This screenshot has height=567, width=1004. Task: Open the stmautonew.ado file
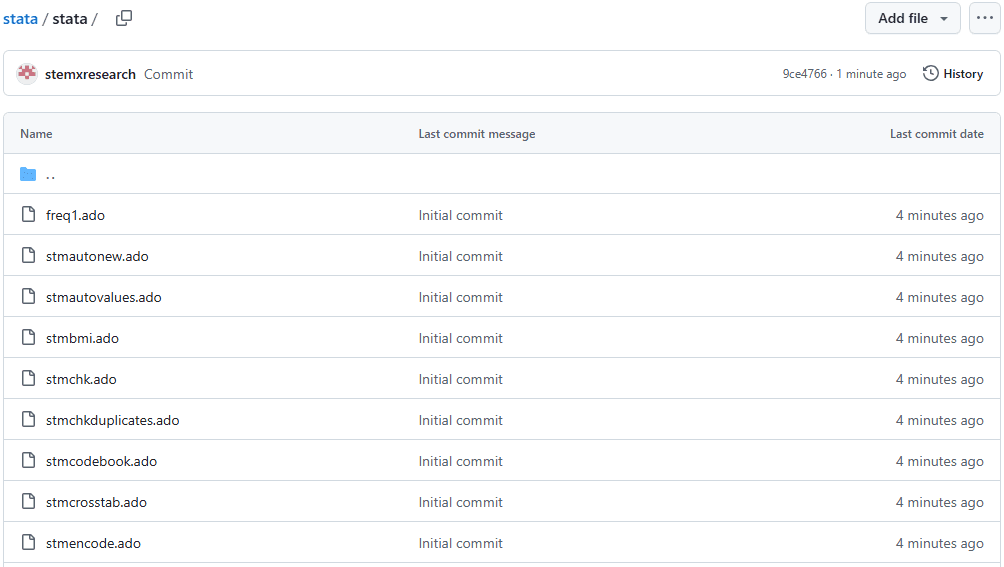97,256
